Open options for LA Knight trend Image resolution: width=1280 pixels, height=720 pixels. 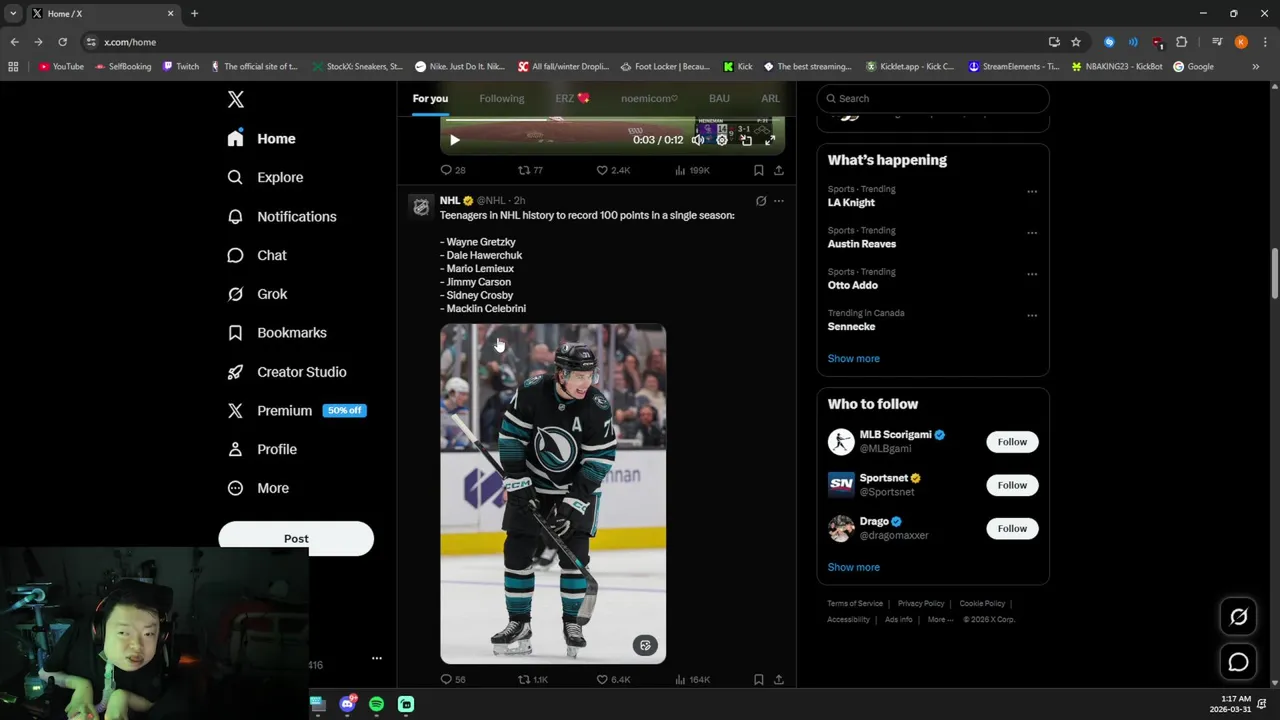(1032, 191)
